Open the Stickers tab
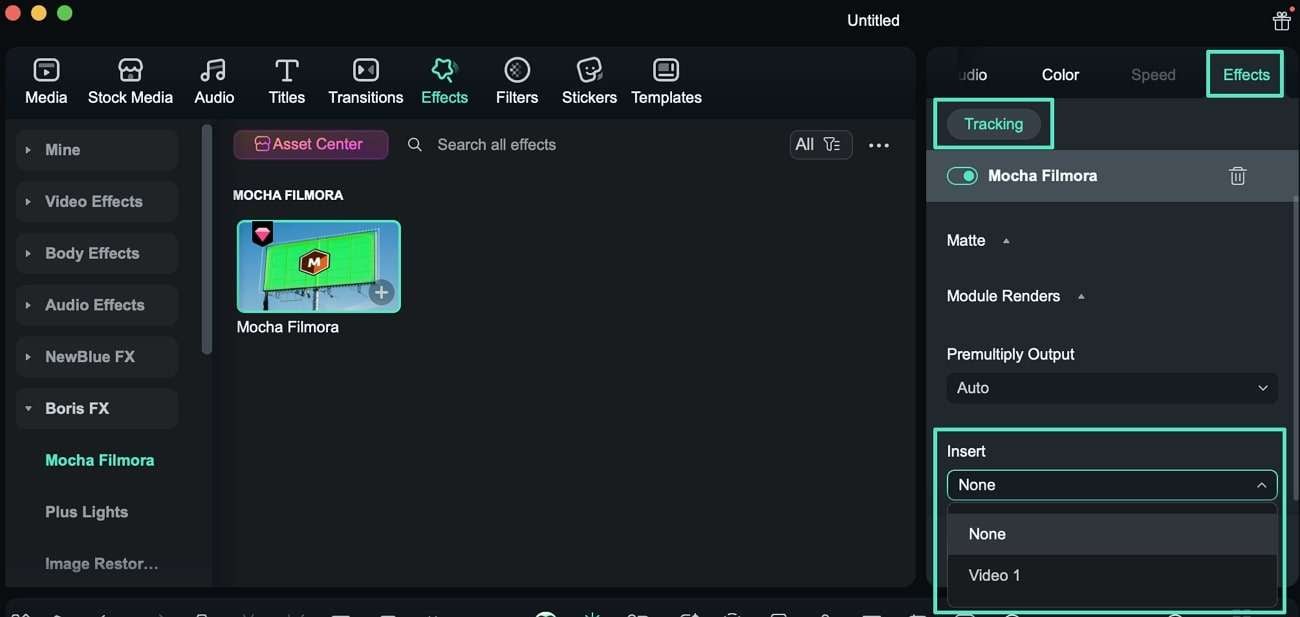Viewport: 1300px width, 617px height. pyautogui.click(x=589, y=82)
